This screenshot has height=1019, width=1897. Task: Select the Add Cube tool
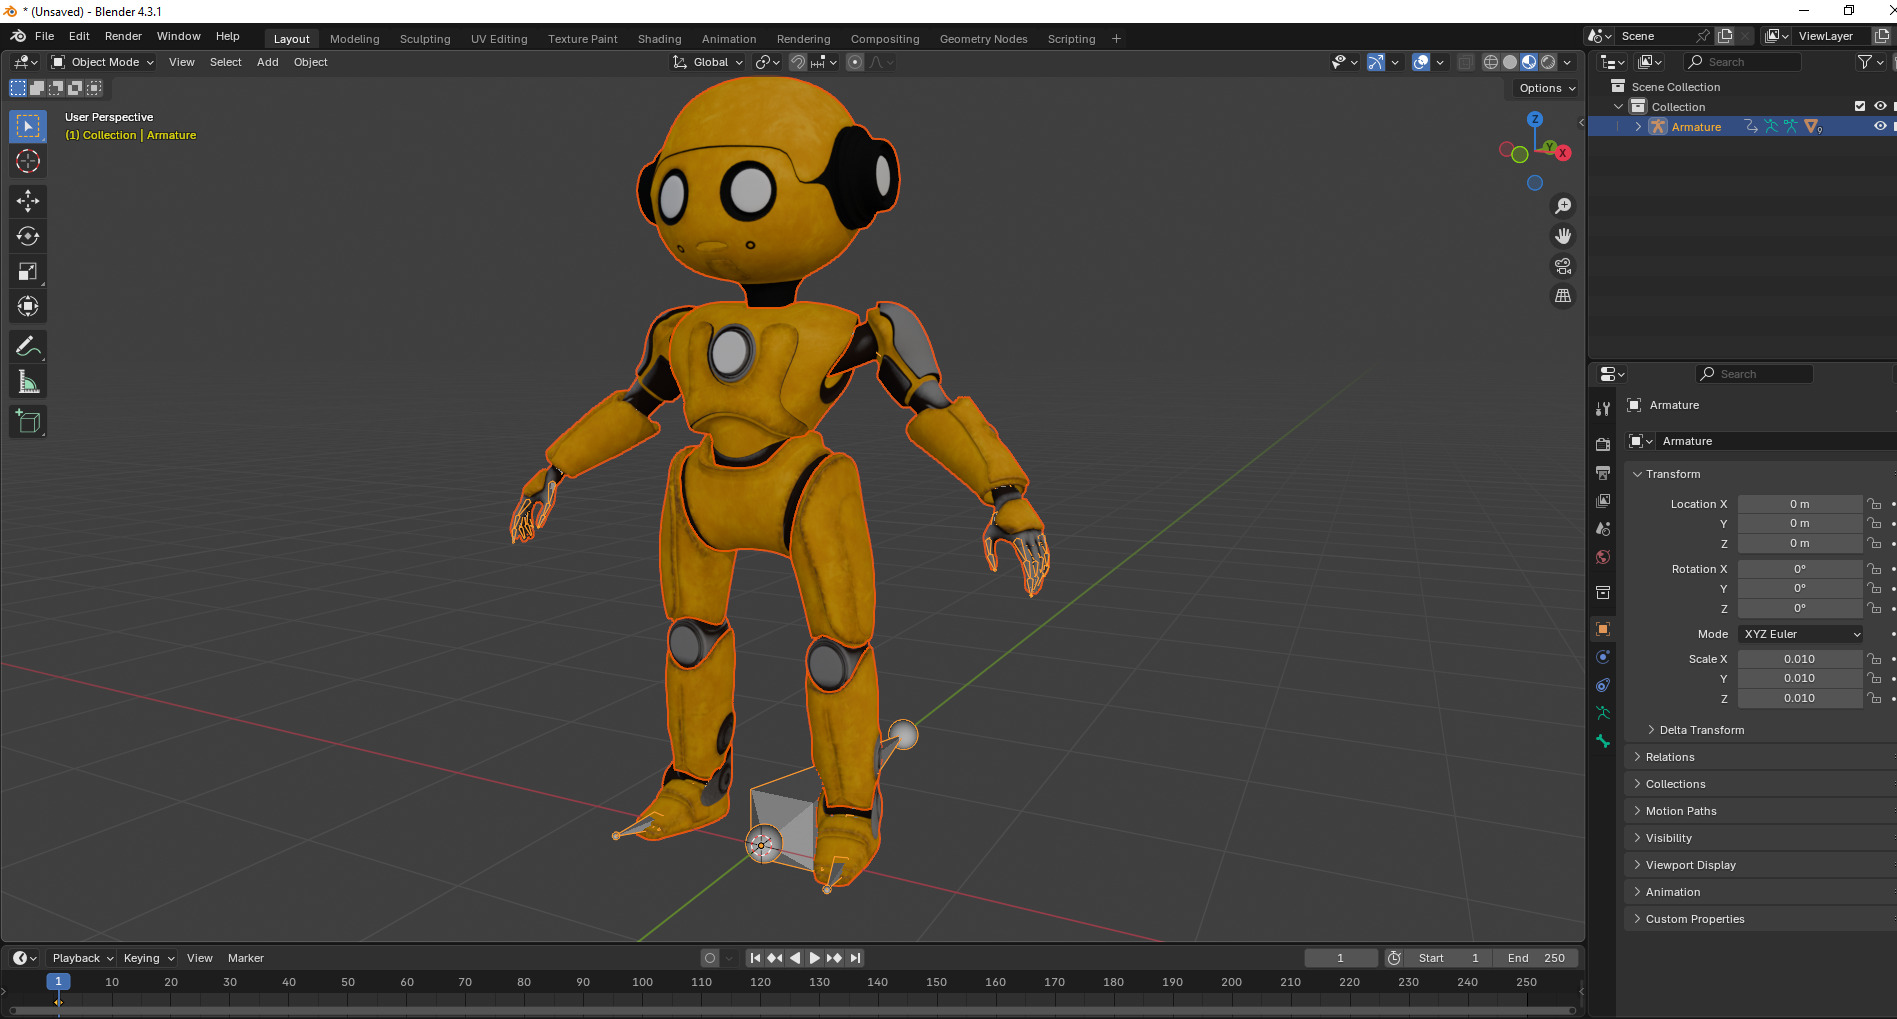pyautogui.click(x=28, y=422)
